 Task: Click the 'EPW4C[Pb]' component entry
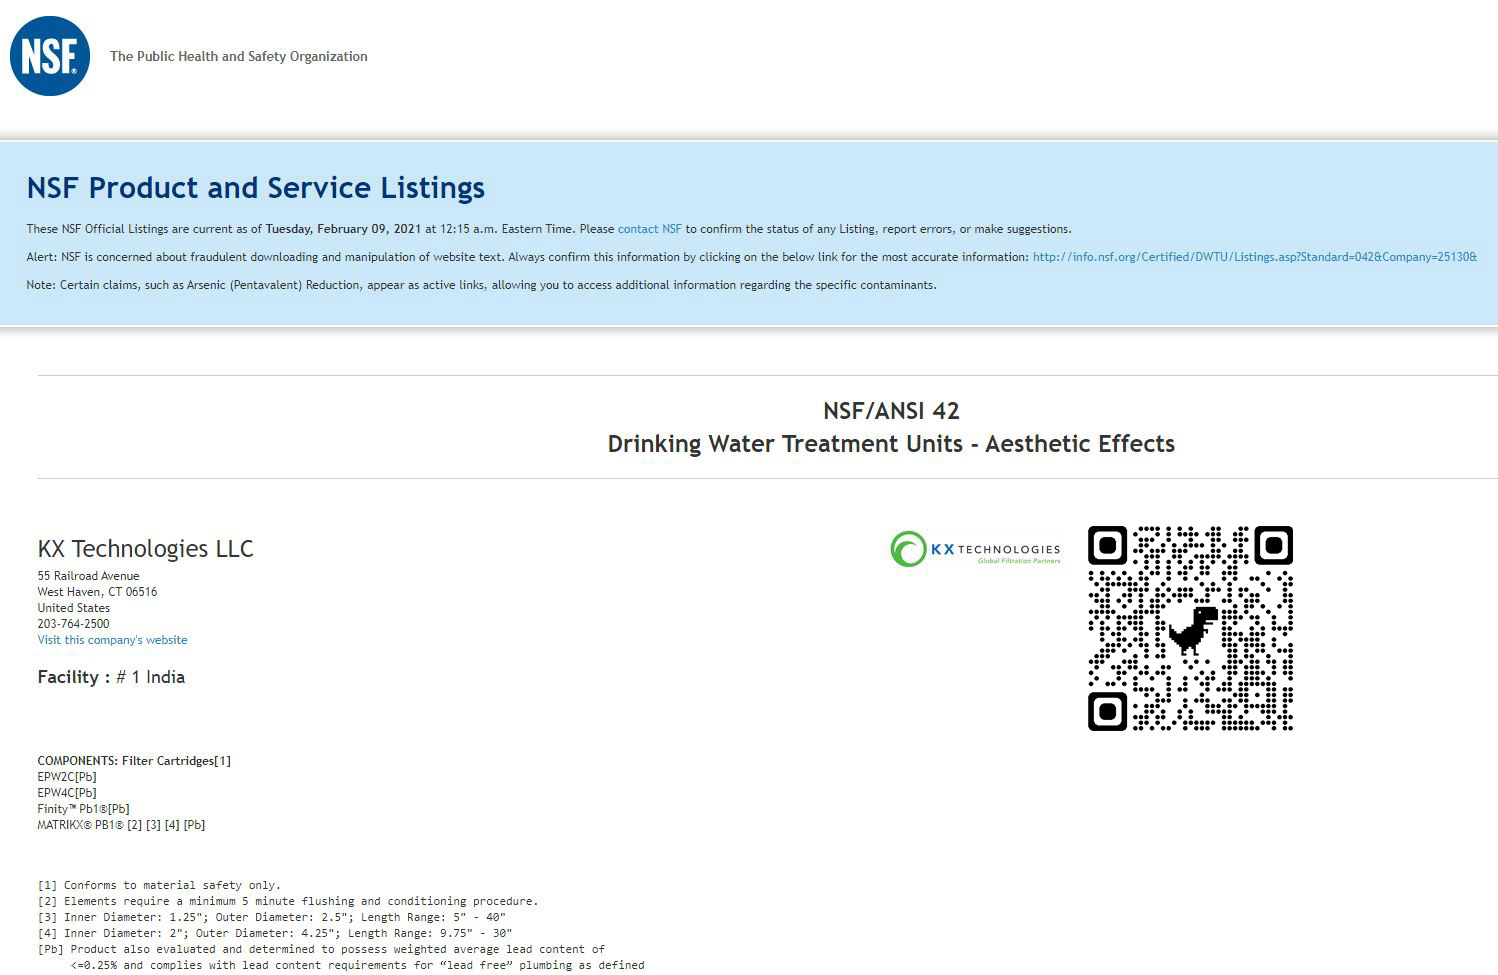(67, 793)
